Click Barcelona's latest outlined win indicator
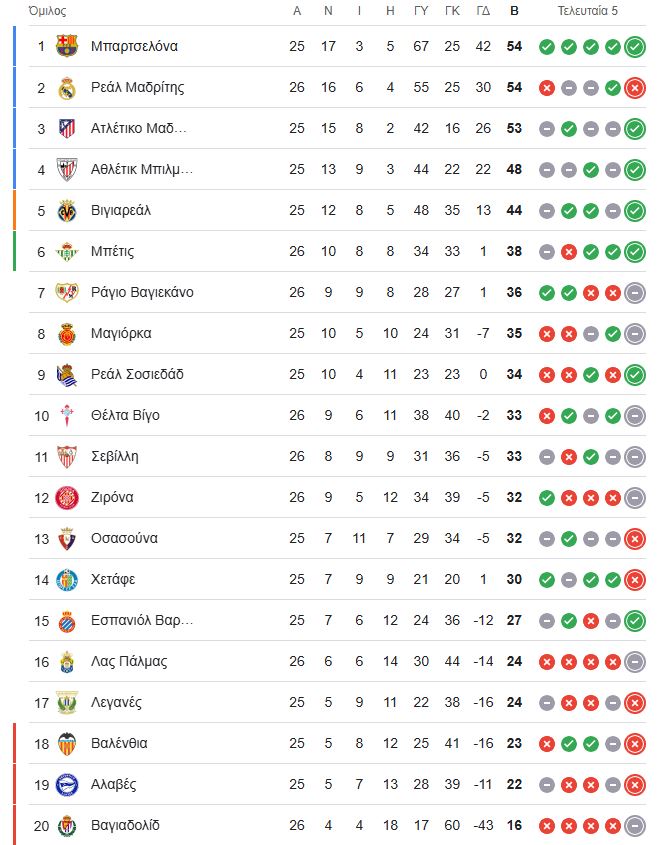This screenshot has width=663, height=845. pos(635,47)
